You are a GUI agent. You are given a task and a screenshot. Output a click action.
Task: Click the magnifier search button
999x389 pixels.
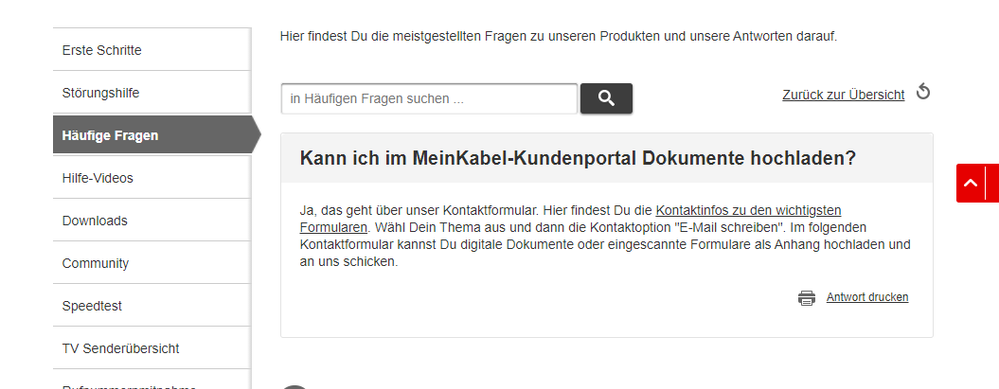click(606, 99)
